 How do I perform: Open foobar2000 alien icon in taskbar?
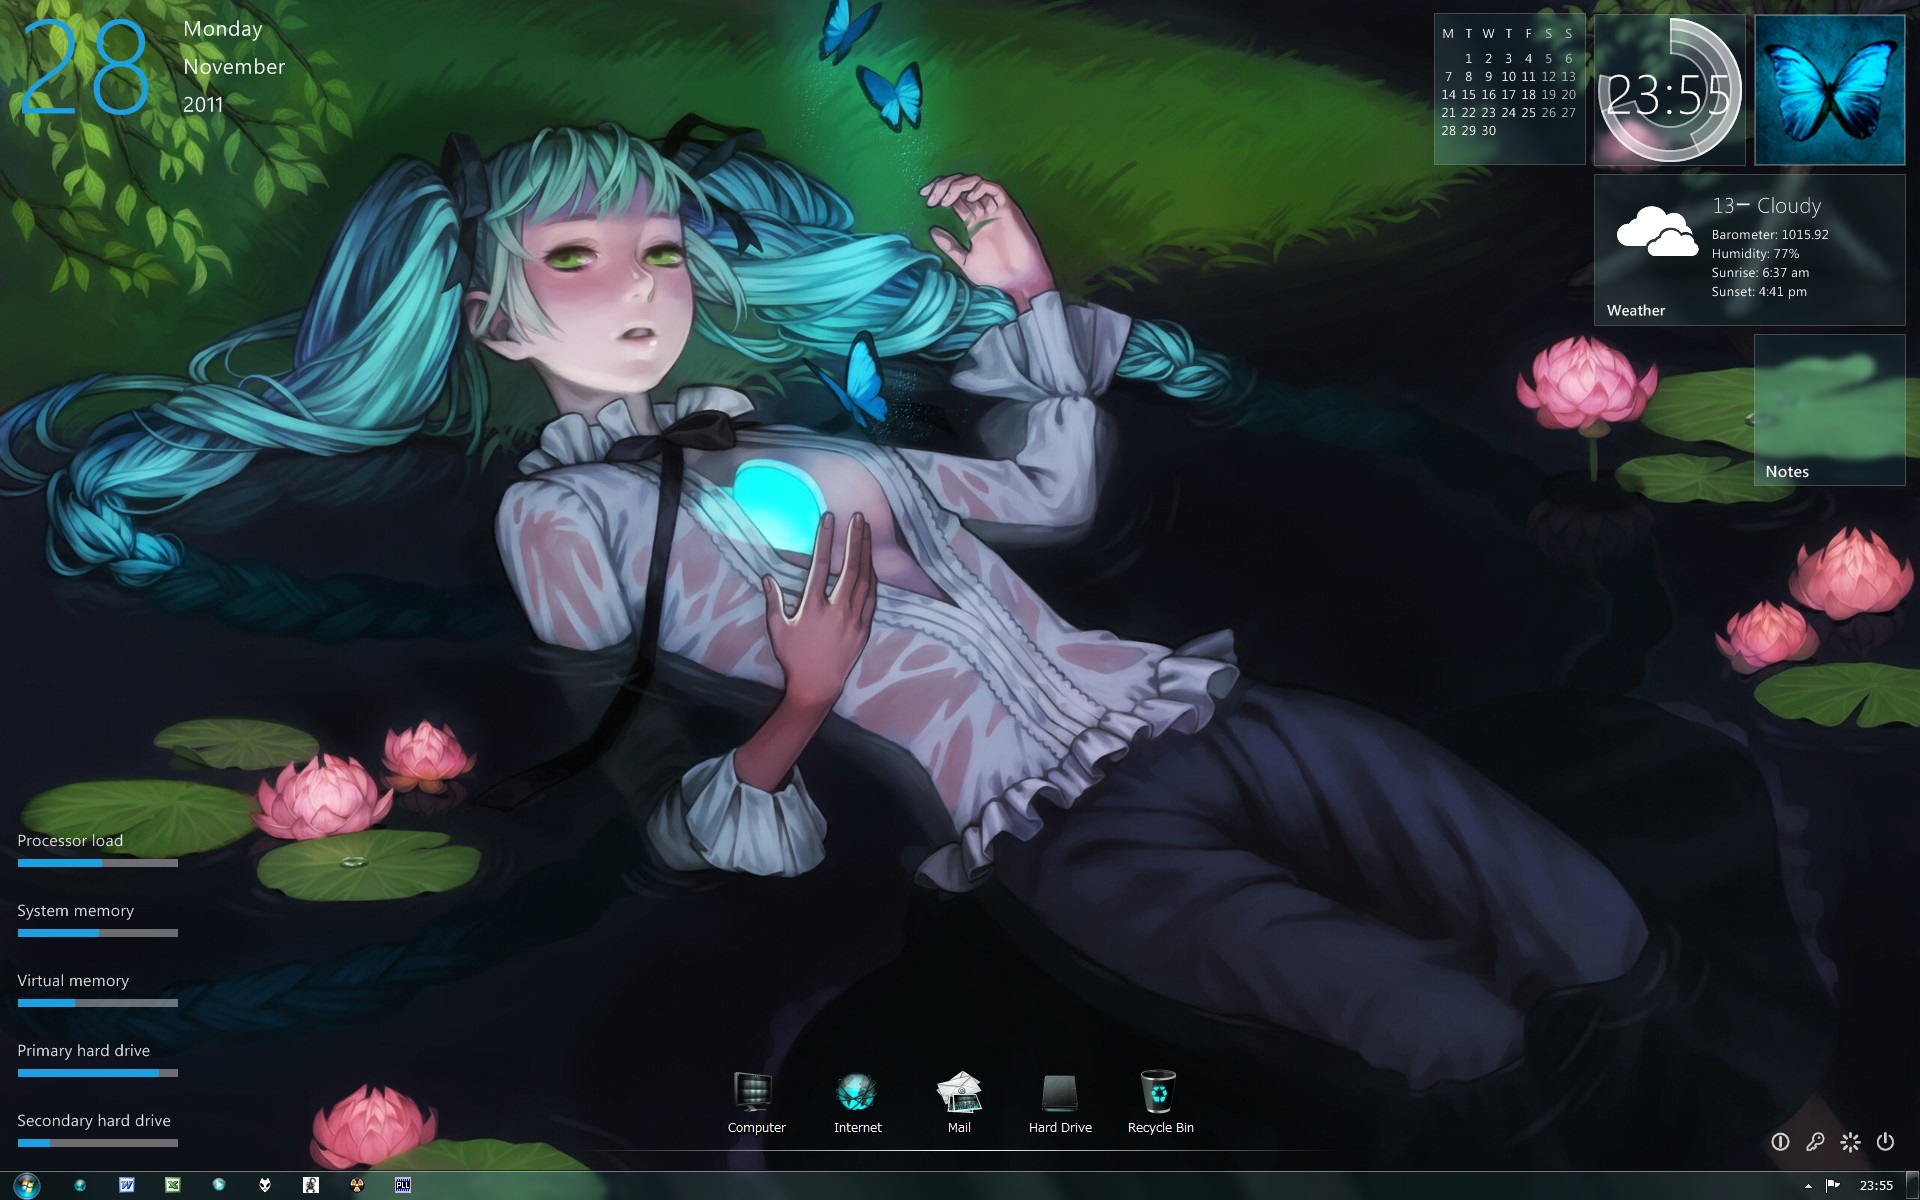pos(265,1185)
